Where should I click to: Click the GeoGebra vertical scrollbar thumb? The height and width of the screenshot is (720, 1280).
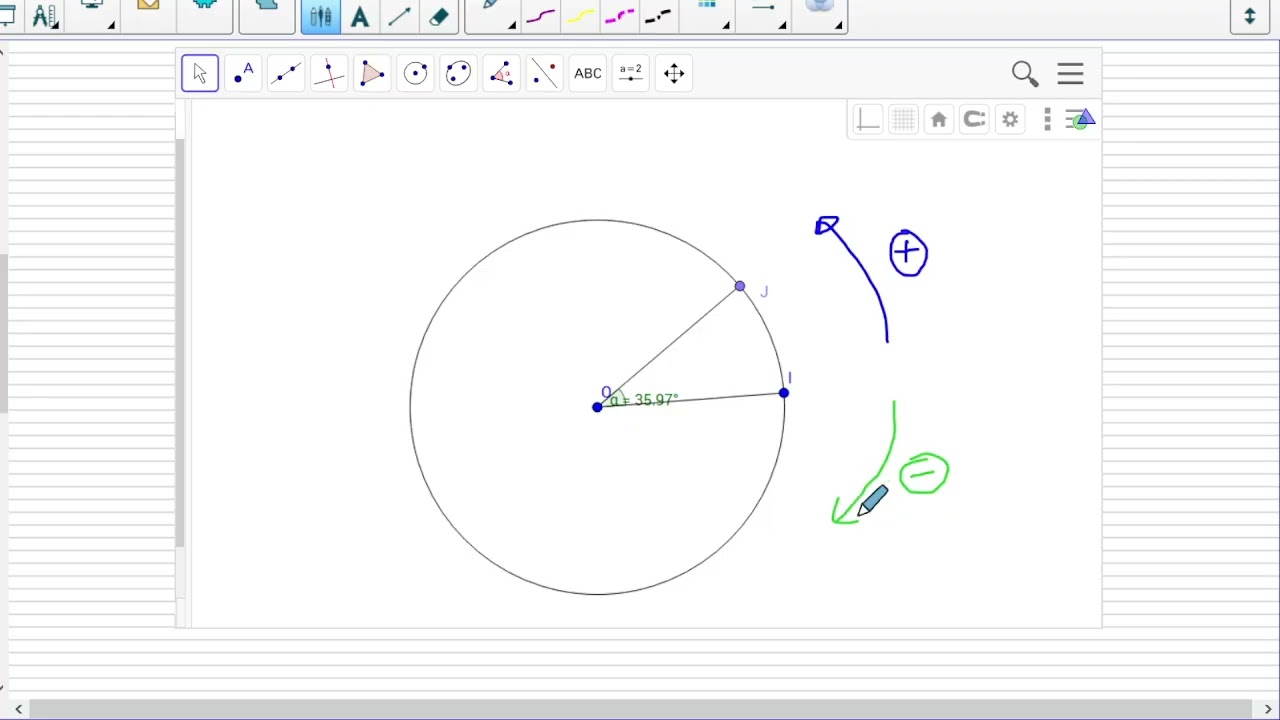(x=180, y=342)
